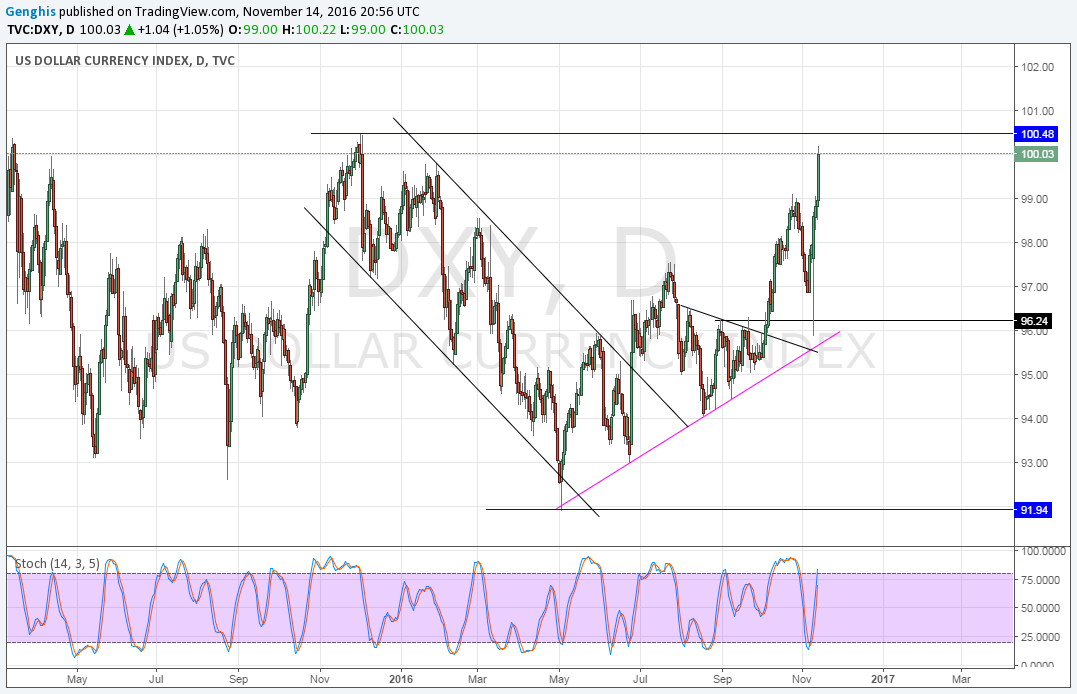1077x694 pixels.
Task: Click the 98.00 price axis value
Action: pos(1034,243)
